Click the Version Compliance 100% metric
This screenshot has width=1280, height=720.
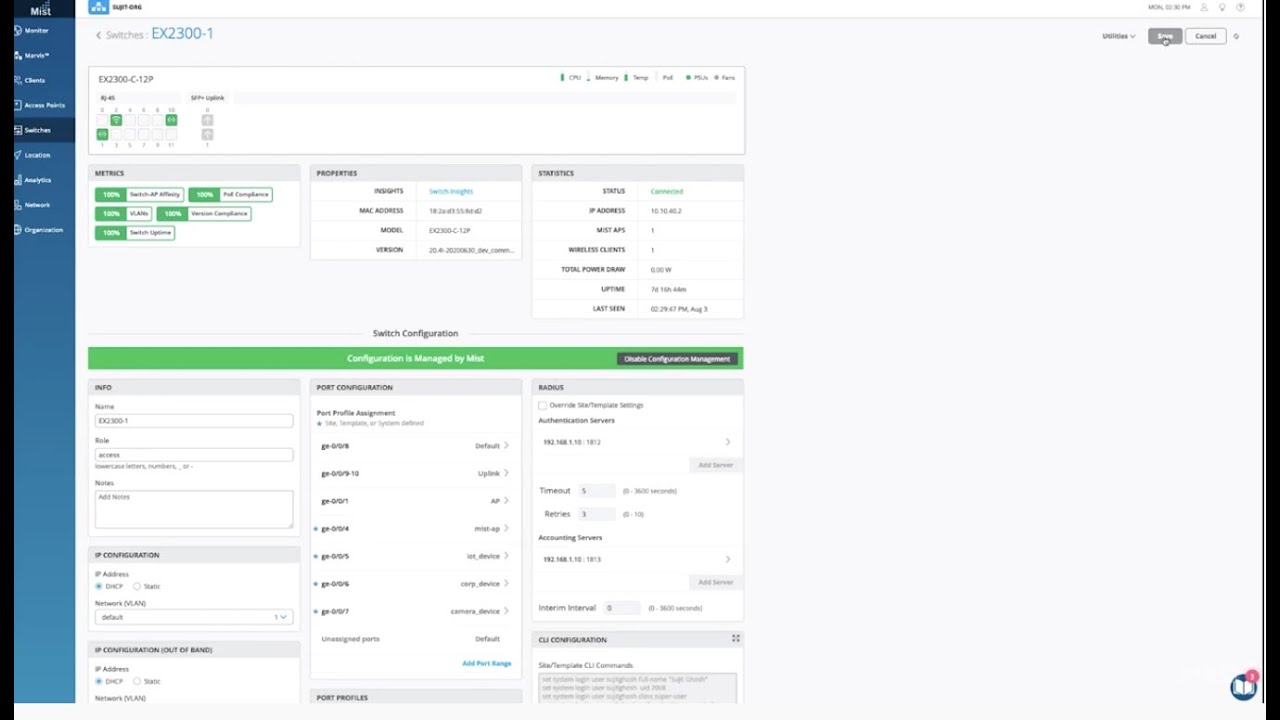tap(203, 214)
